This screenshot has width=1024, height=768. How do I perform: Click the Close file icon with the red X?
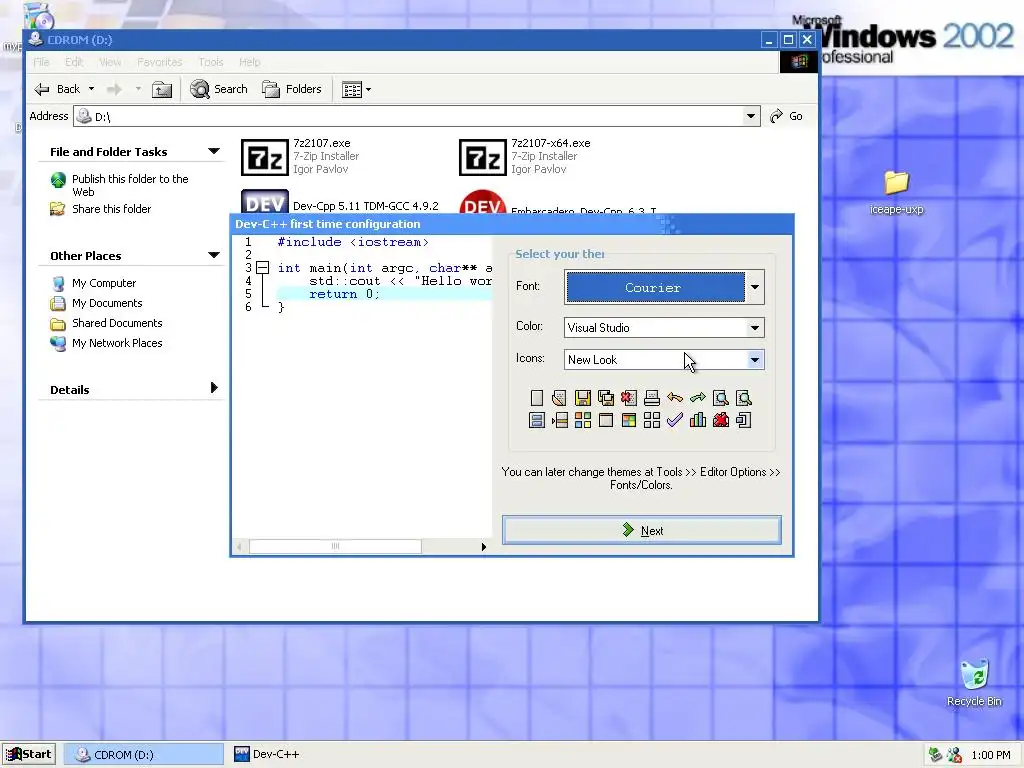[x=629, y=398]
